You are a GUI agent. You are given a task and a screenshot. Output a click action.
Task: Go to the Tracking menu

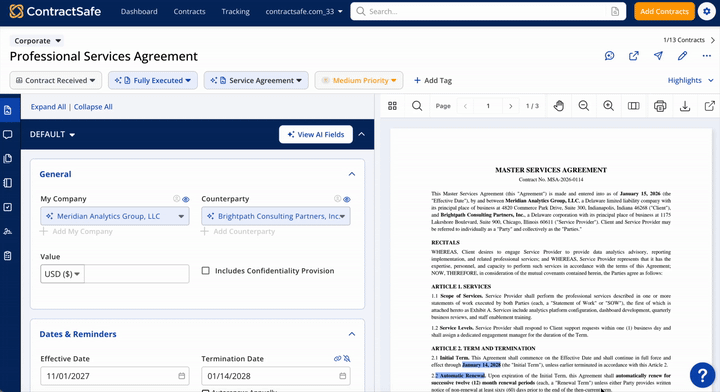236,11
